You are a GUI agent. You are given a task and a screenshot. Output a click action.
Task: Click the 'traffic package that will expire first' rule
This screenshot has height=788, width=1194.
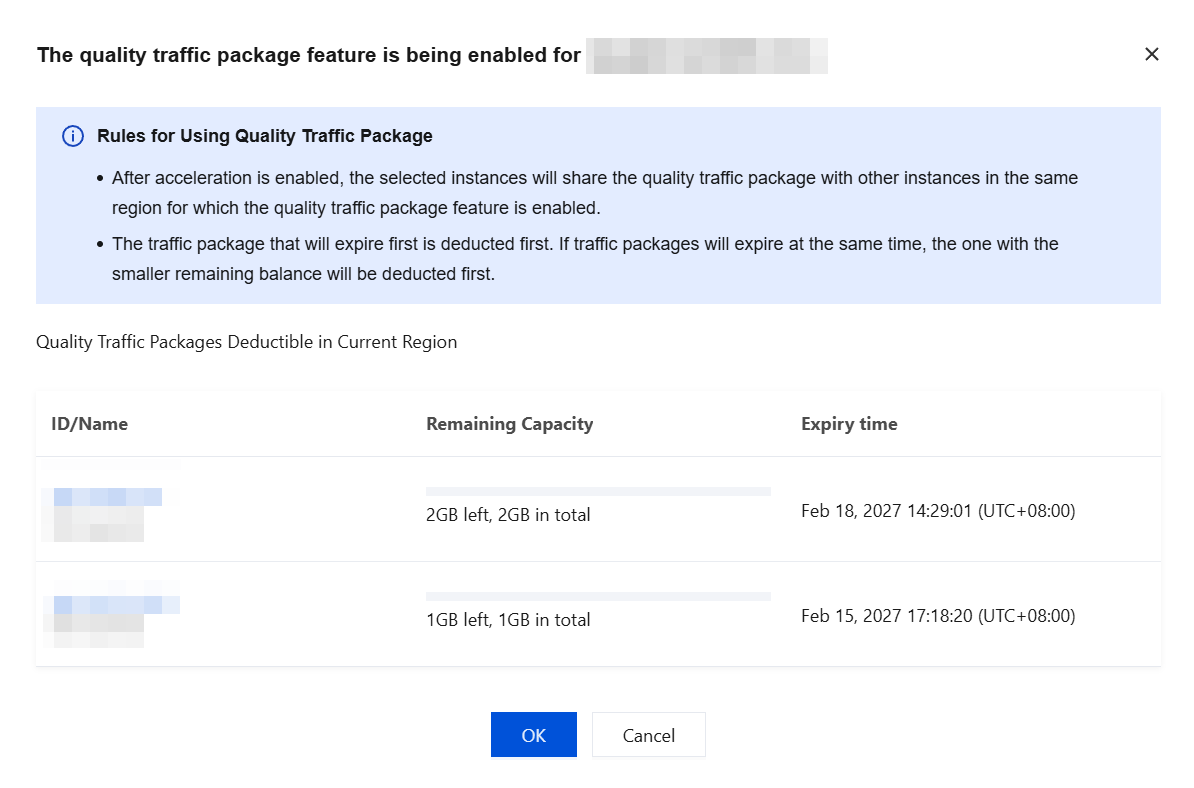tap(585, 259)
